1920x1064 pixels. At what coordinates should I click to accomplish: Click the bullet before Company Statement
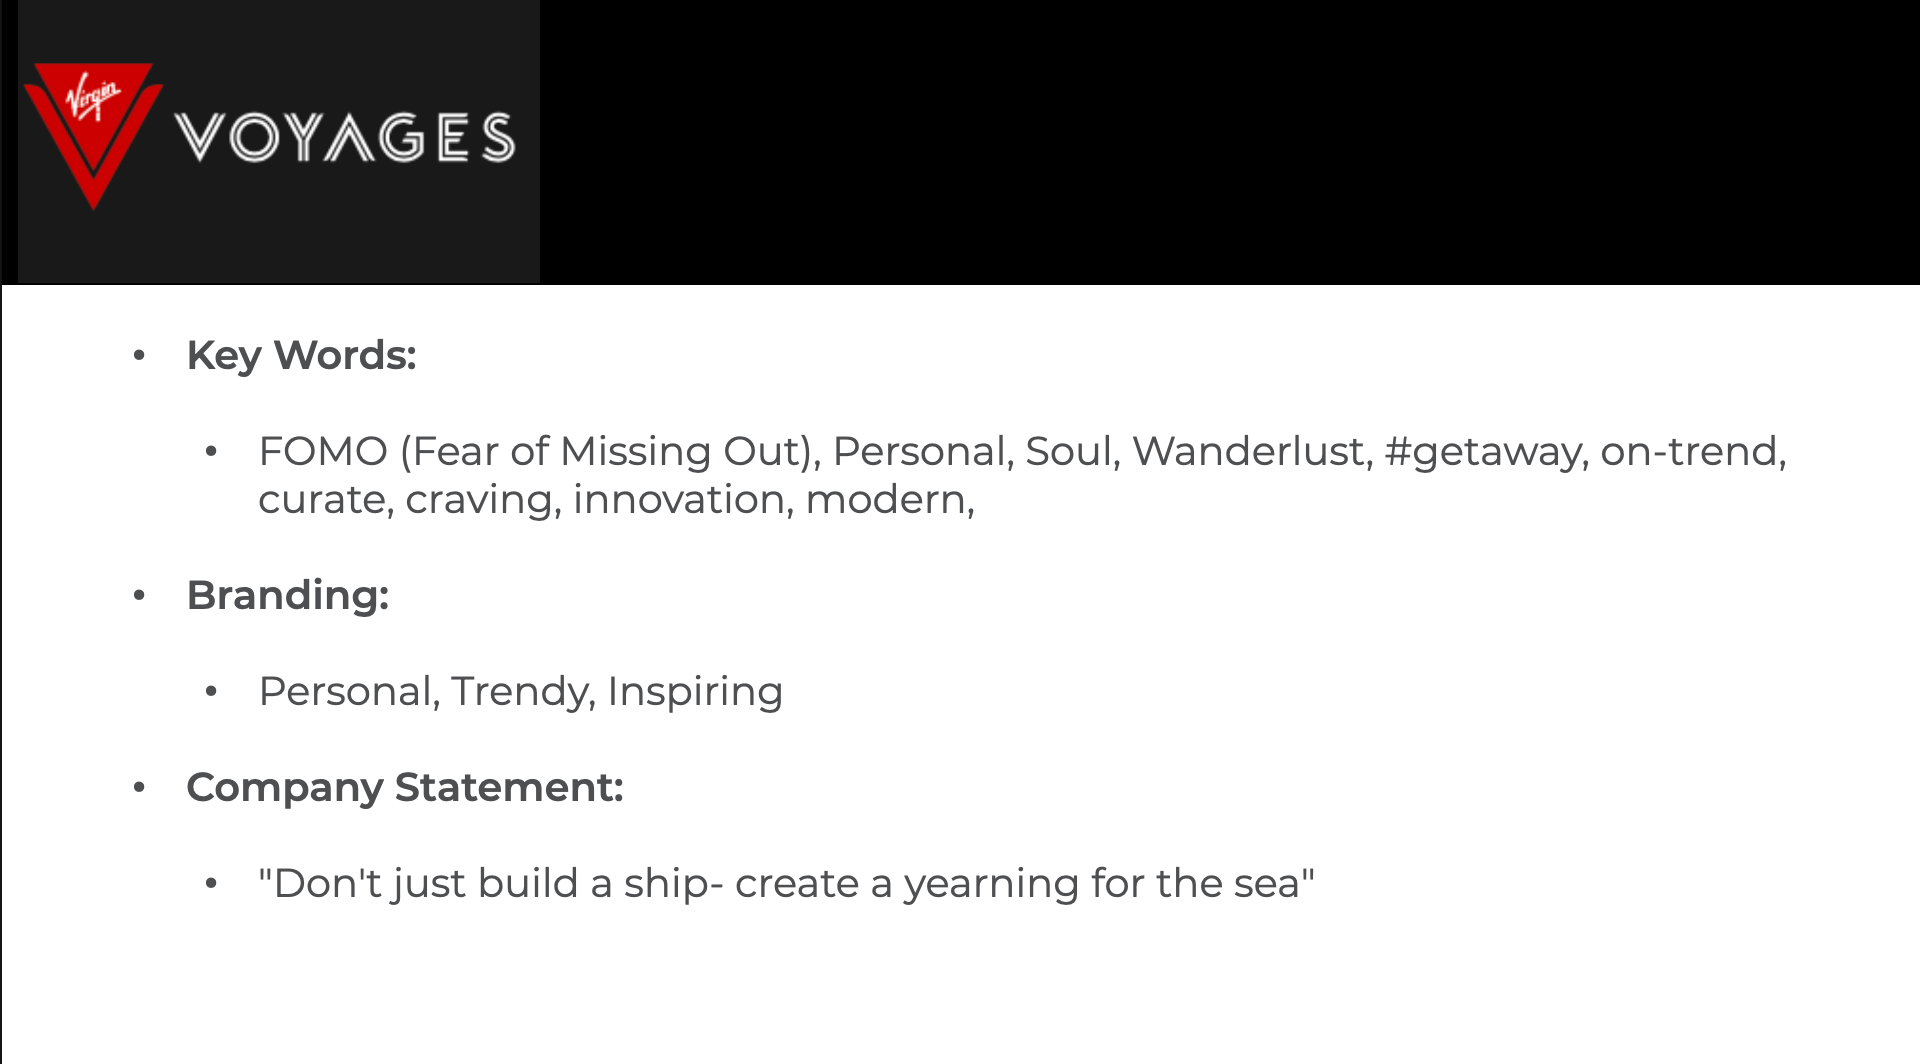139,787
